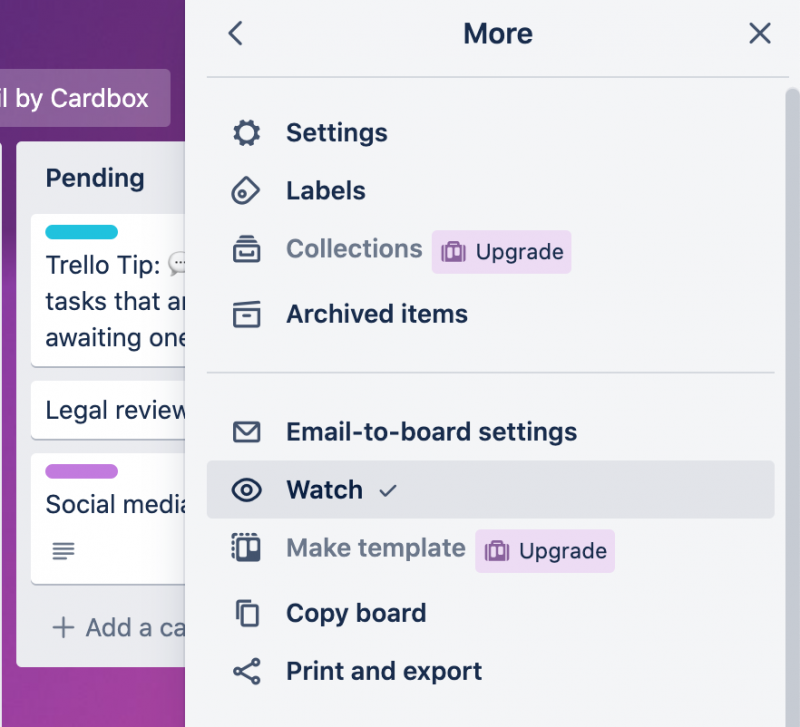Click the teal label on the Trello Tip card
Screen dimensions: 800x727
[x=80, y=231]
